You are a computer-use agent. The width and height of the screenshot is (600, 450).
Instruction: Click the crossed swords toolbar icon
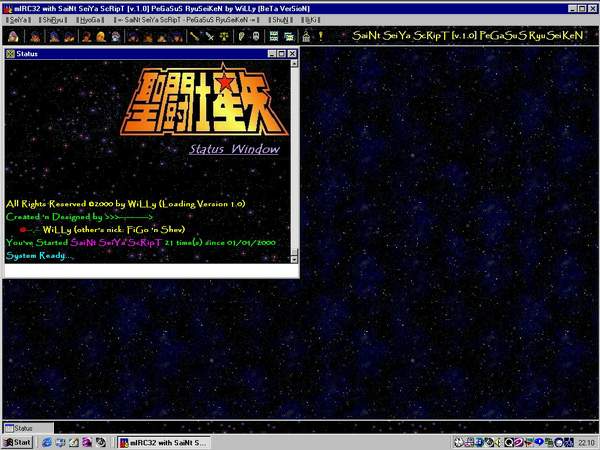click(209, 37)
